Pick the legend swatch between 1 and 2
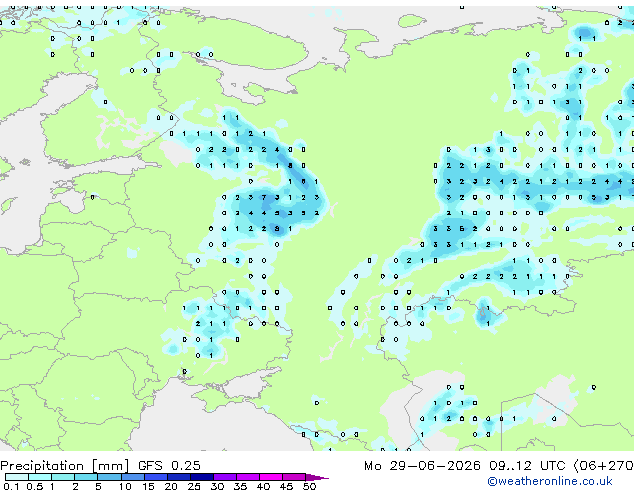This screenshot has height=490, width=634. coord(63,477)
